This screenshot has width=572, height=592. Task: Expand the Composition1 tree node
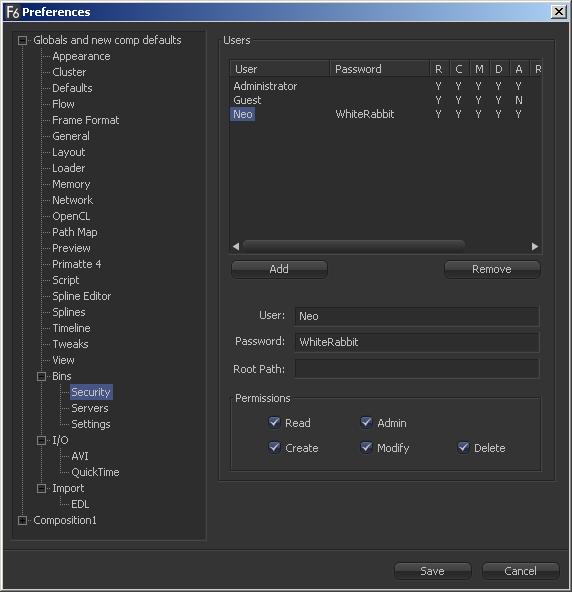[x=23, y=521]
